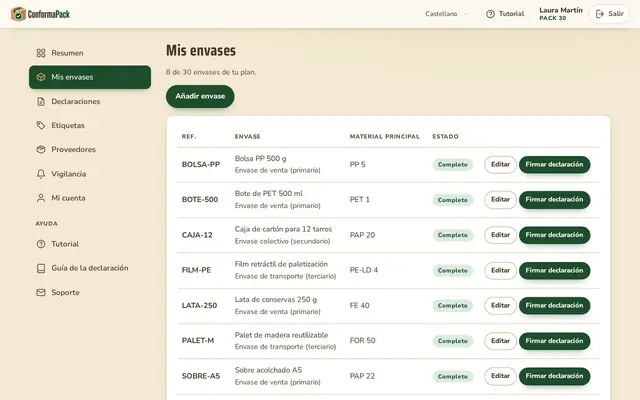640x400 pixels.
Task: Firmar declaración for BOTE-500
Action: coord(554,200)
